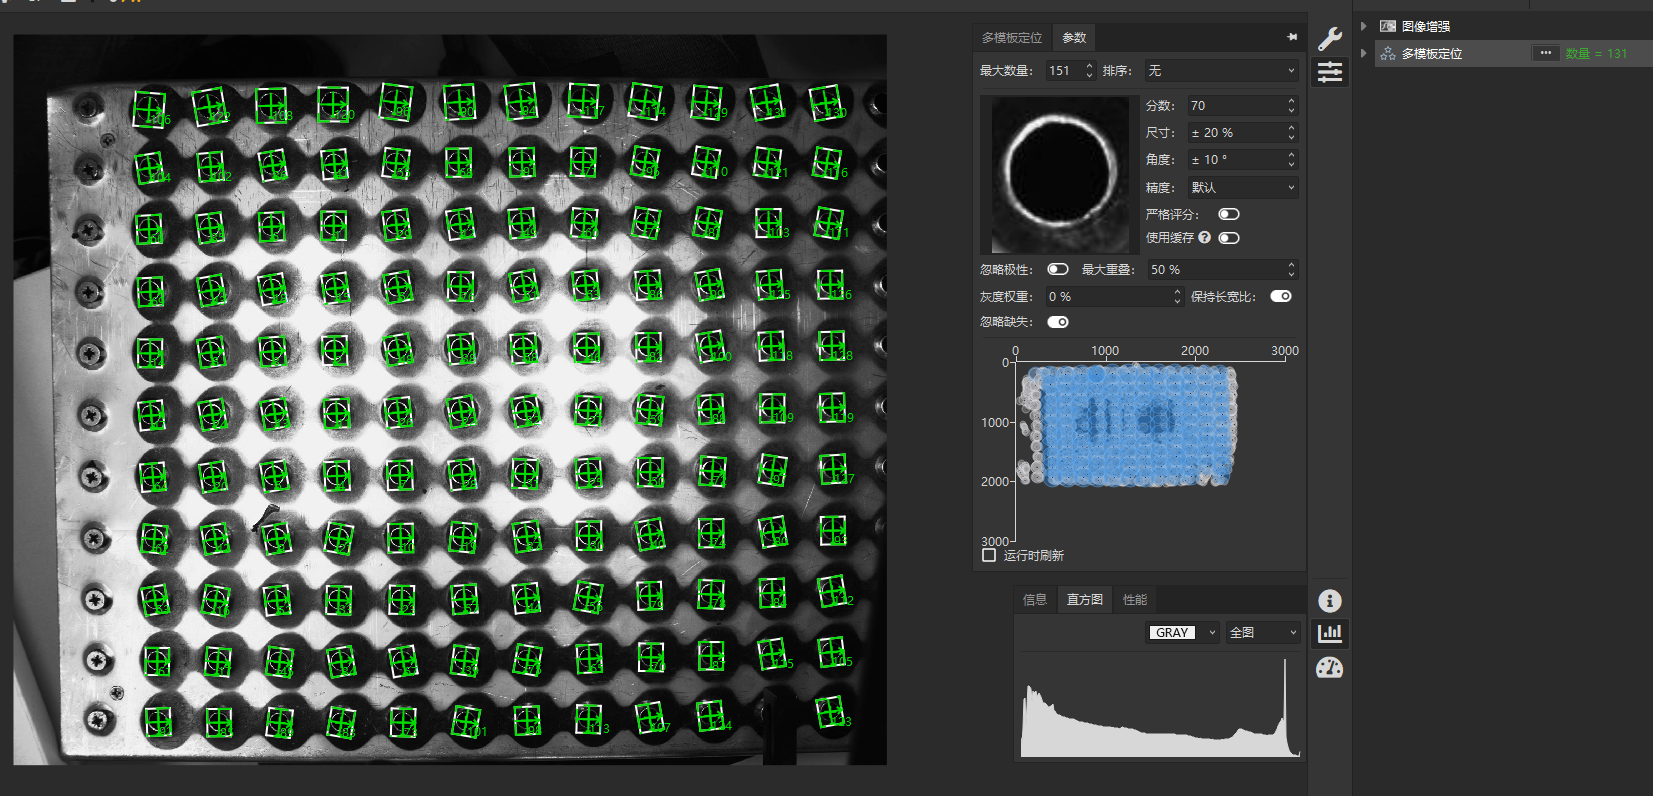1653x796 pixels.
Task: Enable the 严格评分 toggle
Action: 1228,214
